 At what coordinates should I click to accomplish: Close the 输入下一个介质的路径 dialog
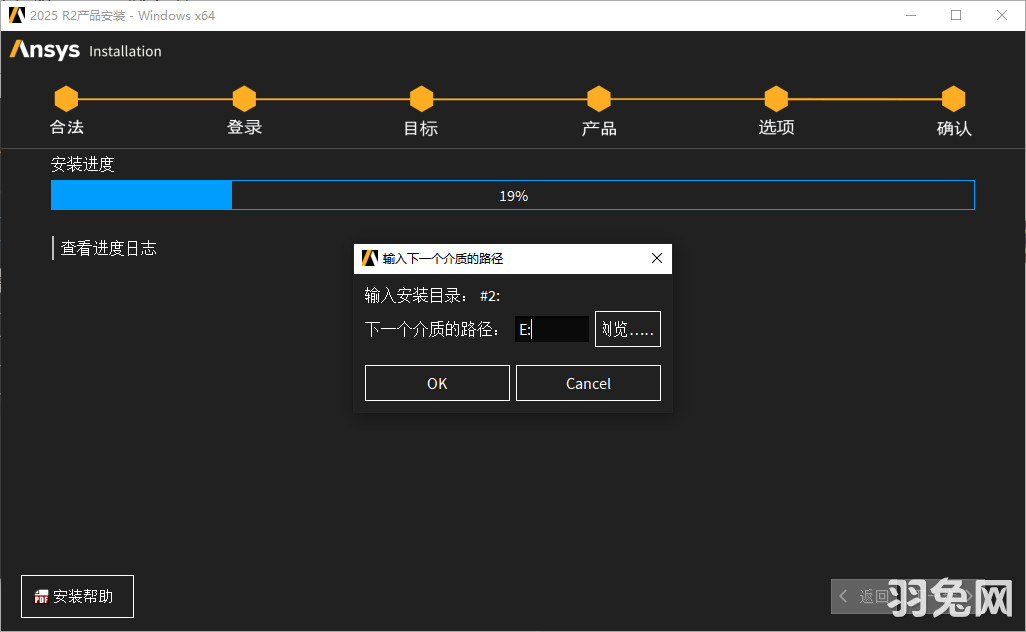(657, 258)
